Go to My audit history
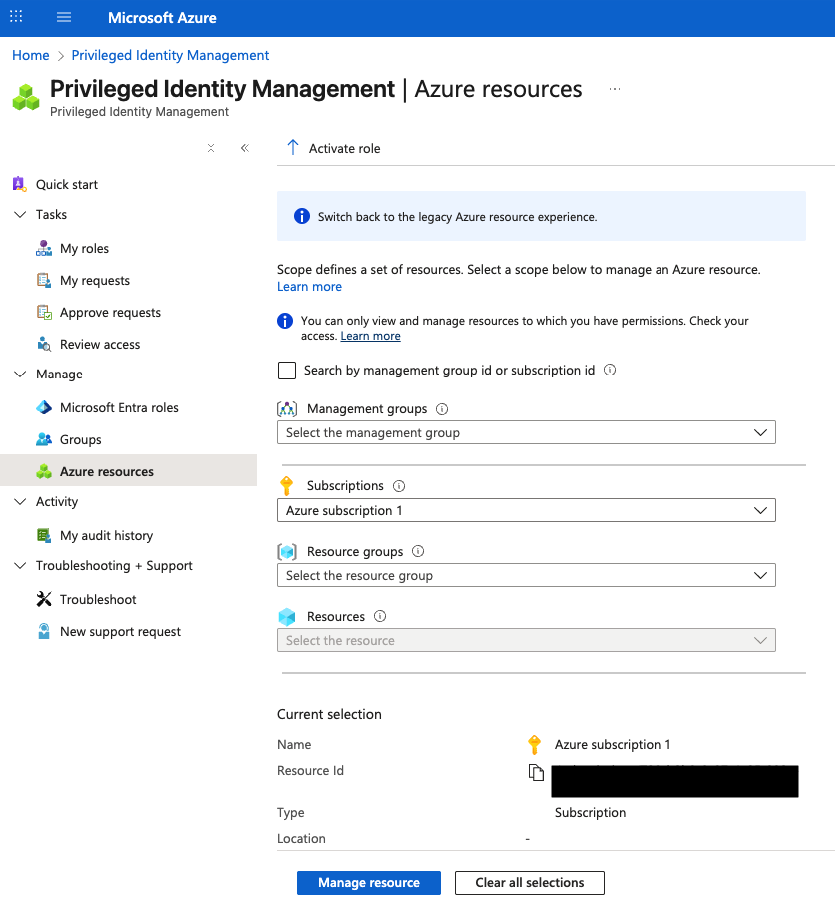This screenshot has width=835, height=905. point(106,536)
